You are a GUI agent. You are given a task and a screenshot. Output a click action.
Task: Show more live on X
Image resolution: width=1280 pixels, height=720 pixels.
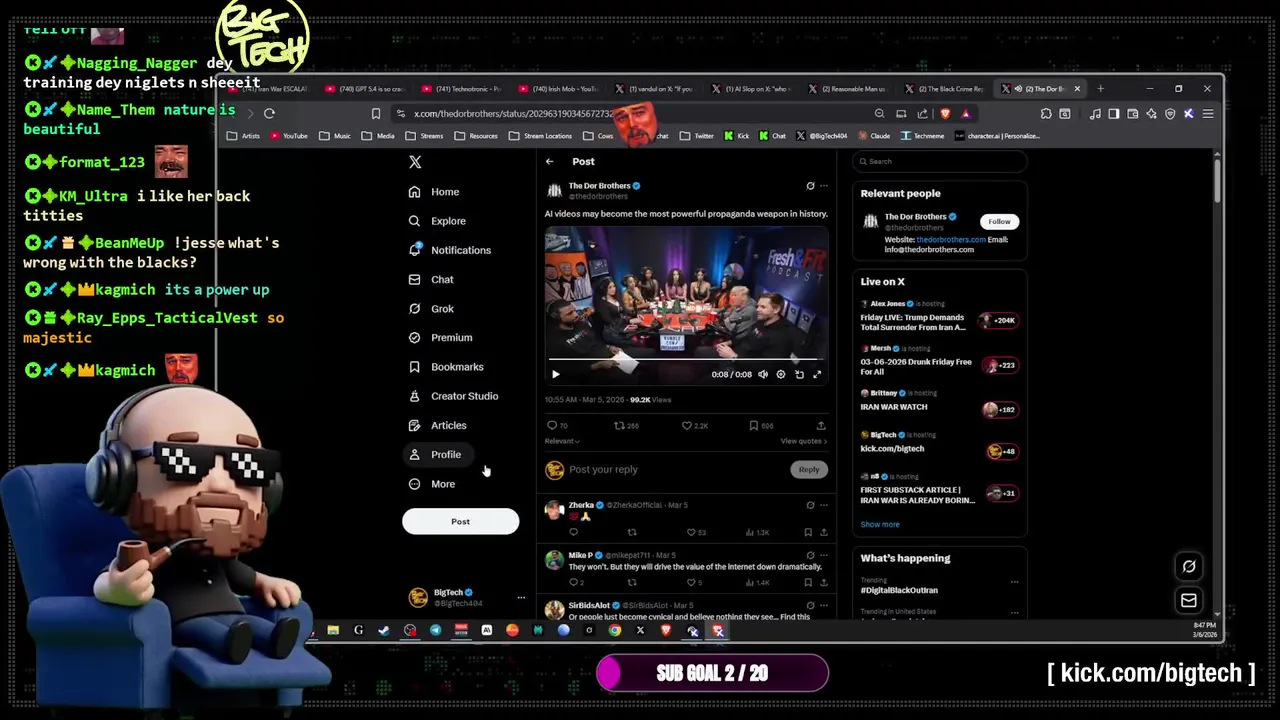880,525
